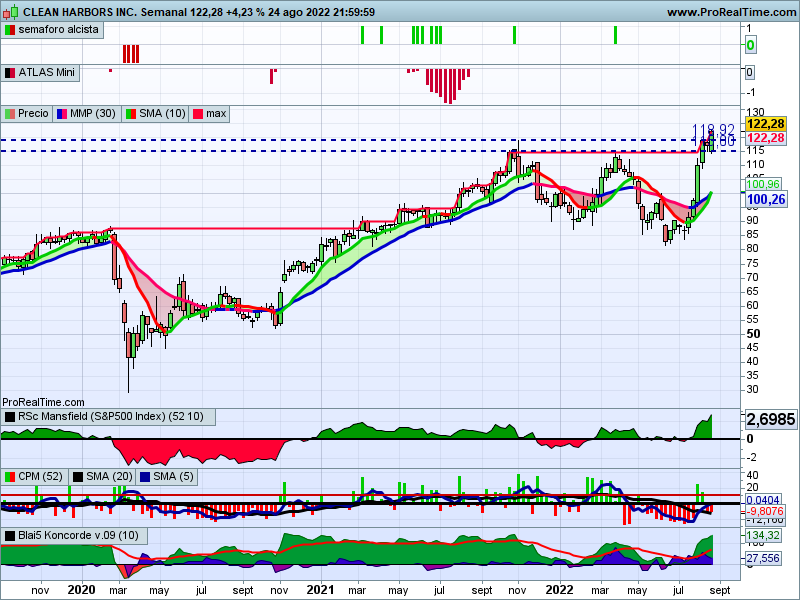Click the 50 level on price axis
The image size is (800, 600).
(x=754, y=334)
